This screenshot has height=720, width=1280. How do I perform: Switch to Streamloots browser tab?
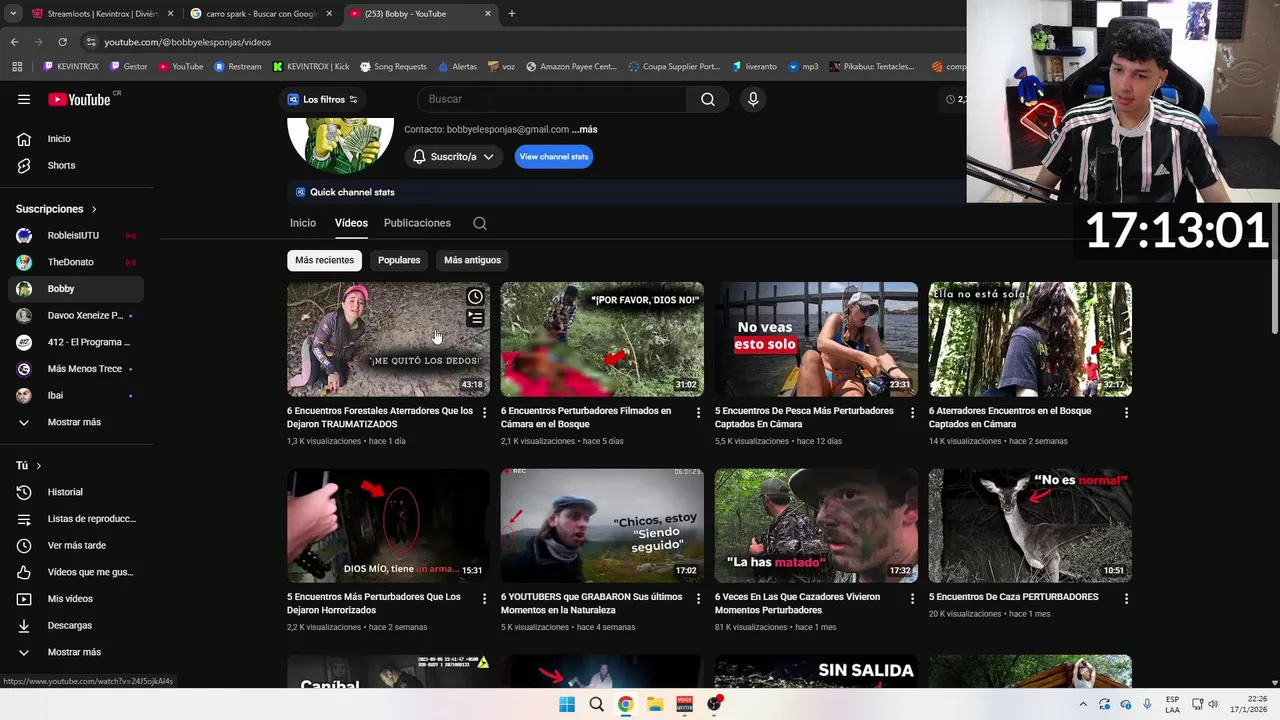click(x=100, y=14)
